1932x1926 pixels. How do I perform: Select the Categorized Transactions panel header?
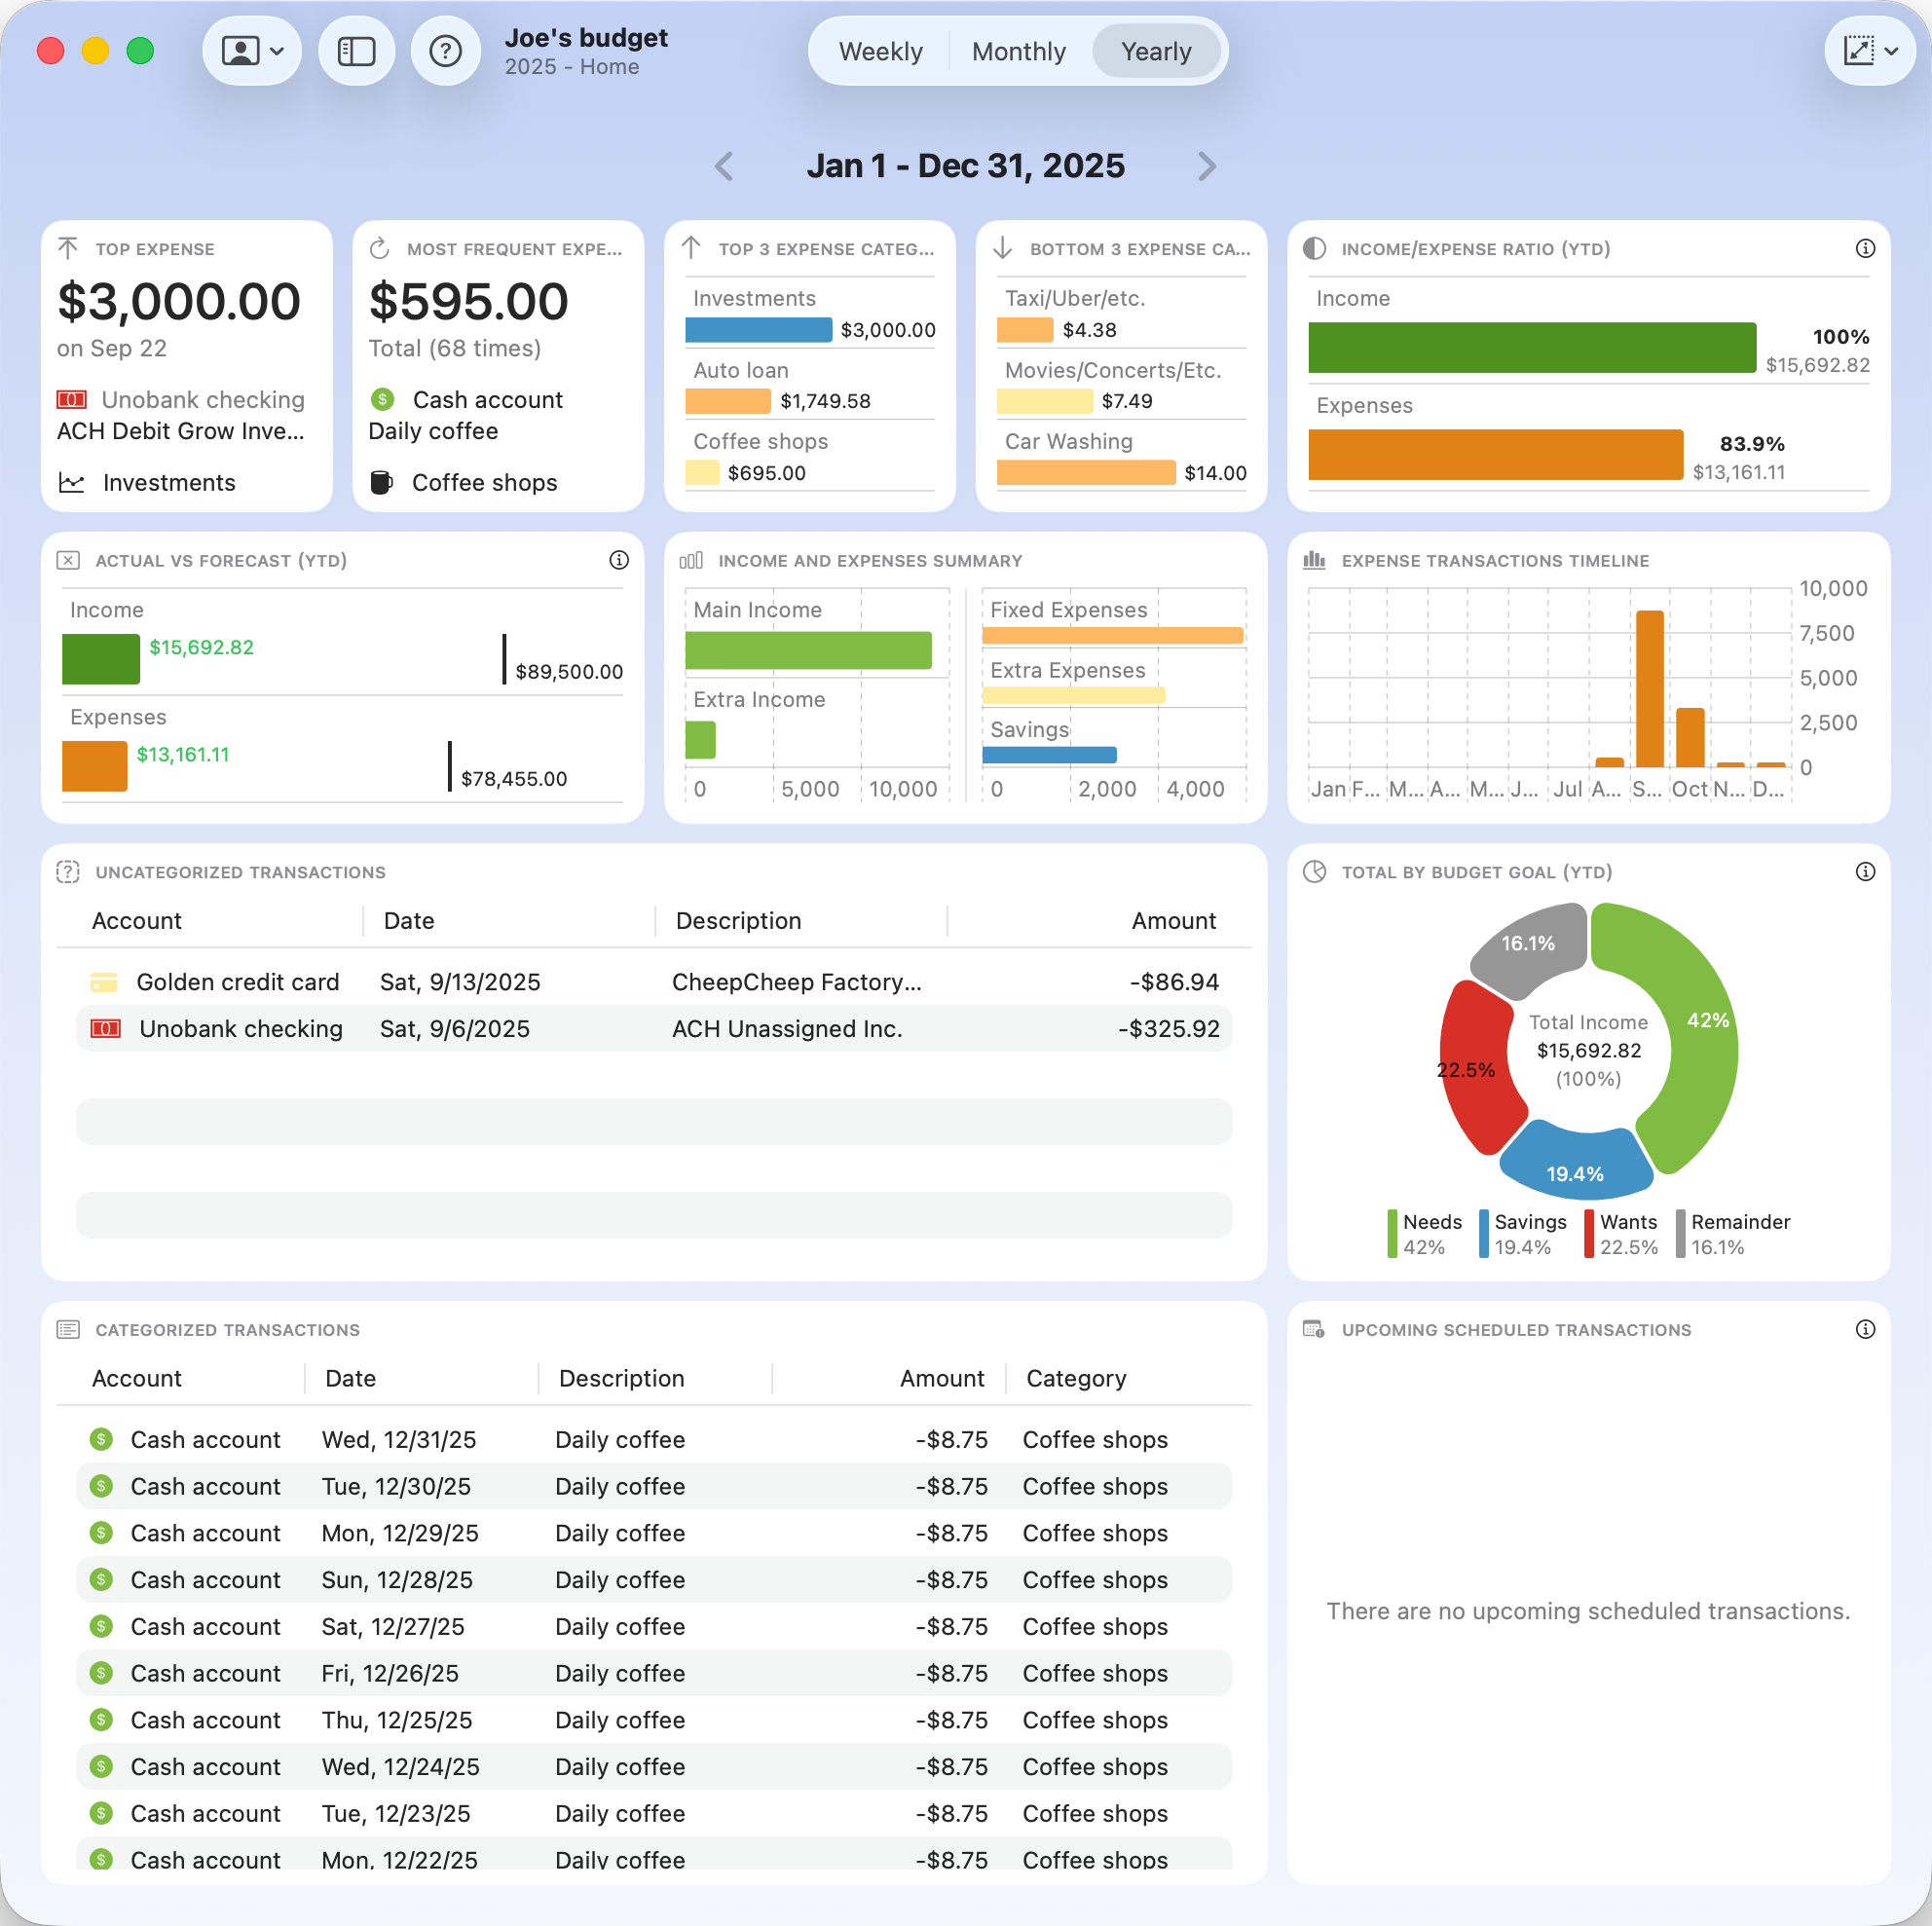[227, 1330]
